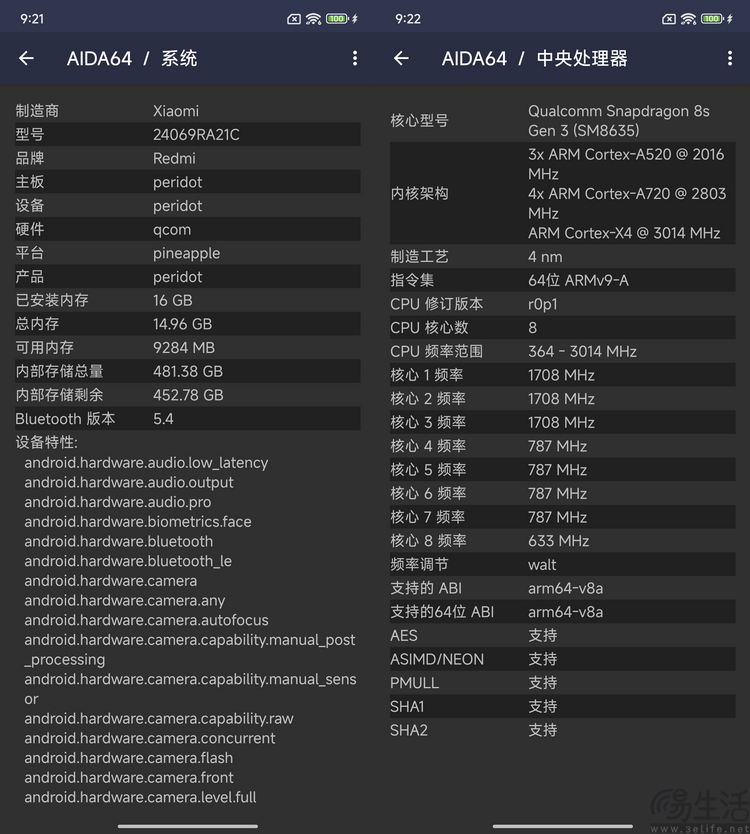
Task: Select 频率调节 walt value
Action: [542, 564]
